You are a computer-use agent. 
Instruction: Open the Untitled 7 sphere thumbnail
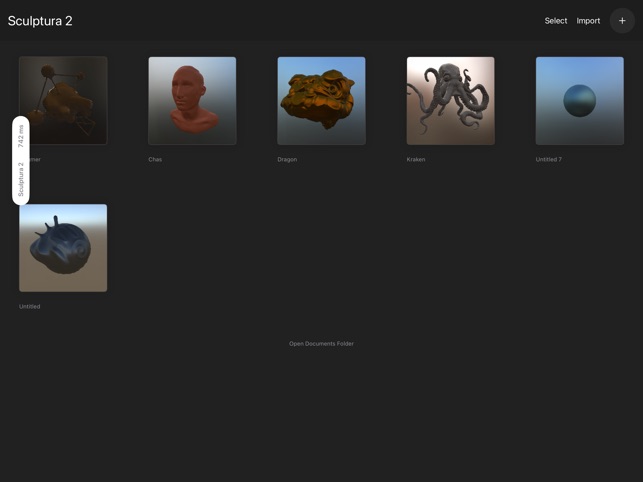point(580,101)
